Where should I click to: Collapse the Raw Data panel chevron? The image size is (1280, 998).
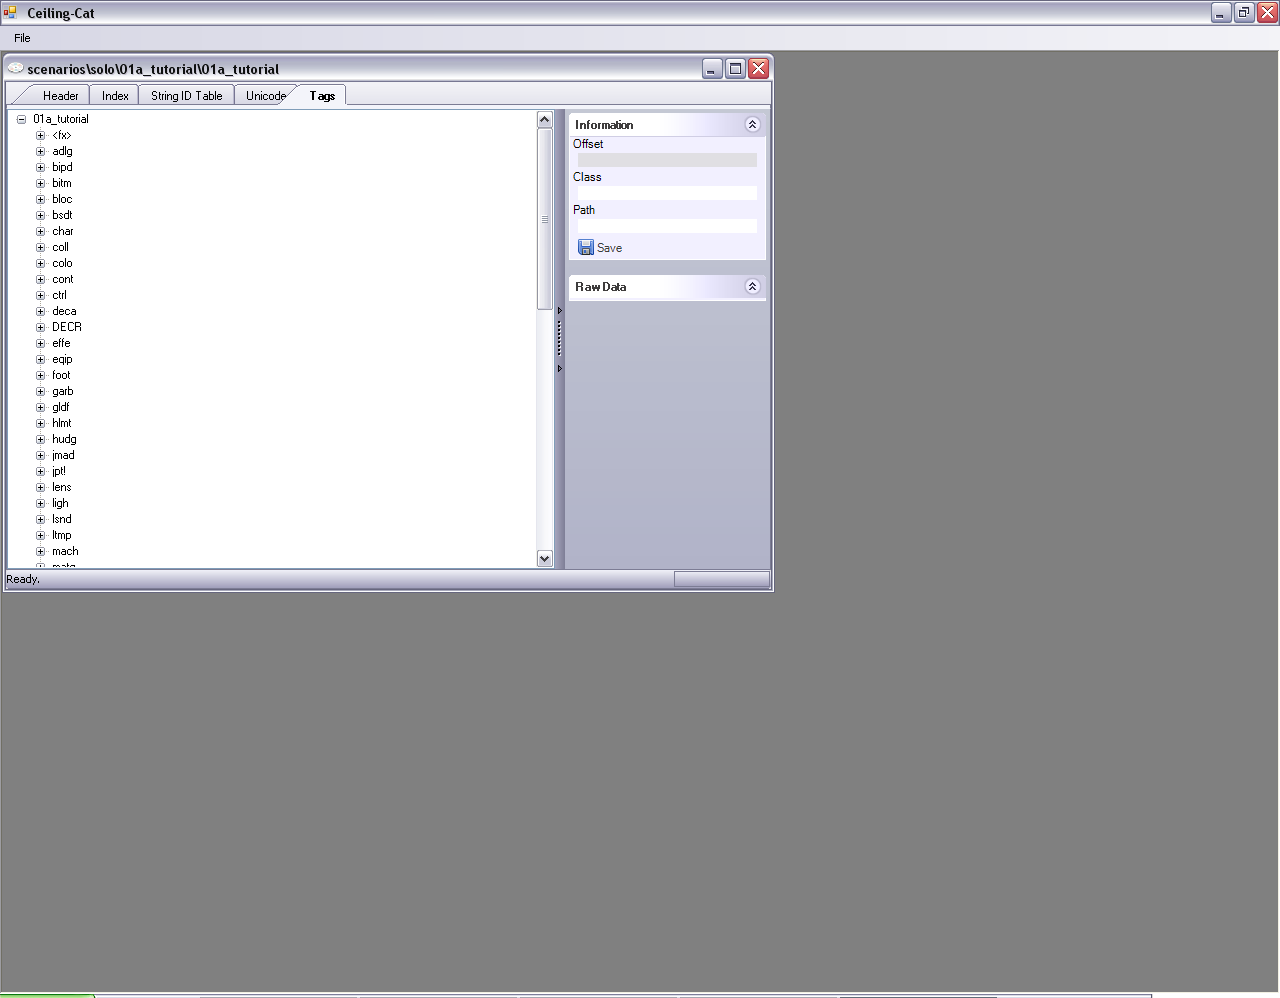pos(752,287)
